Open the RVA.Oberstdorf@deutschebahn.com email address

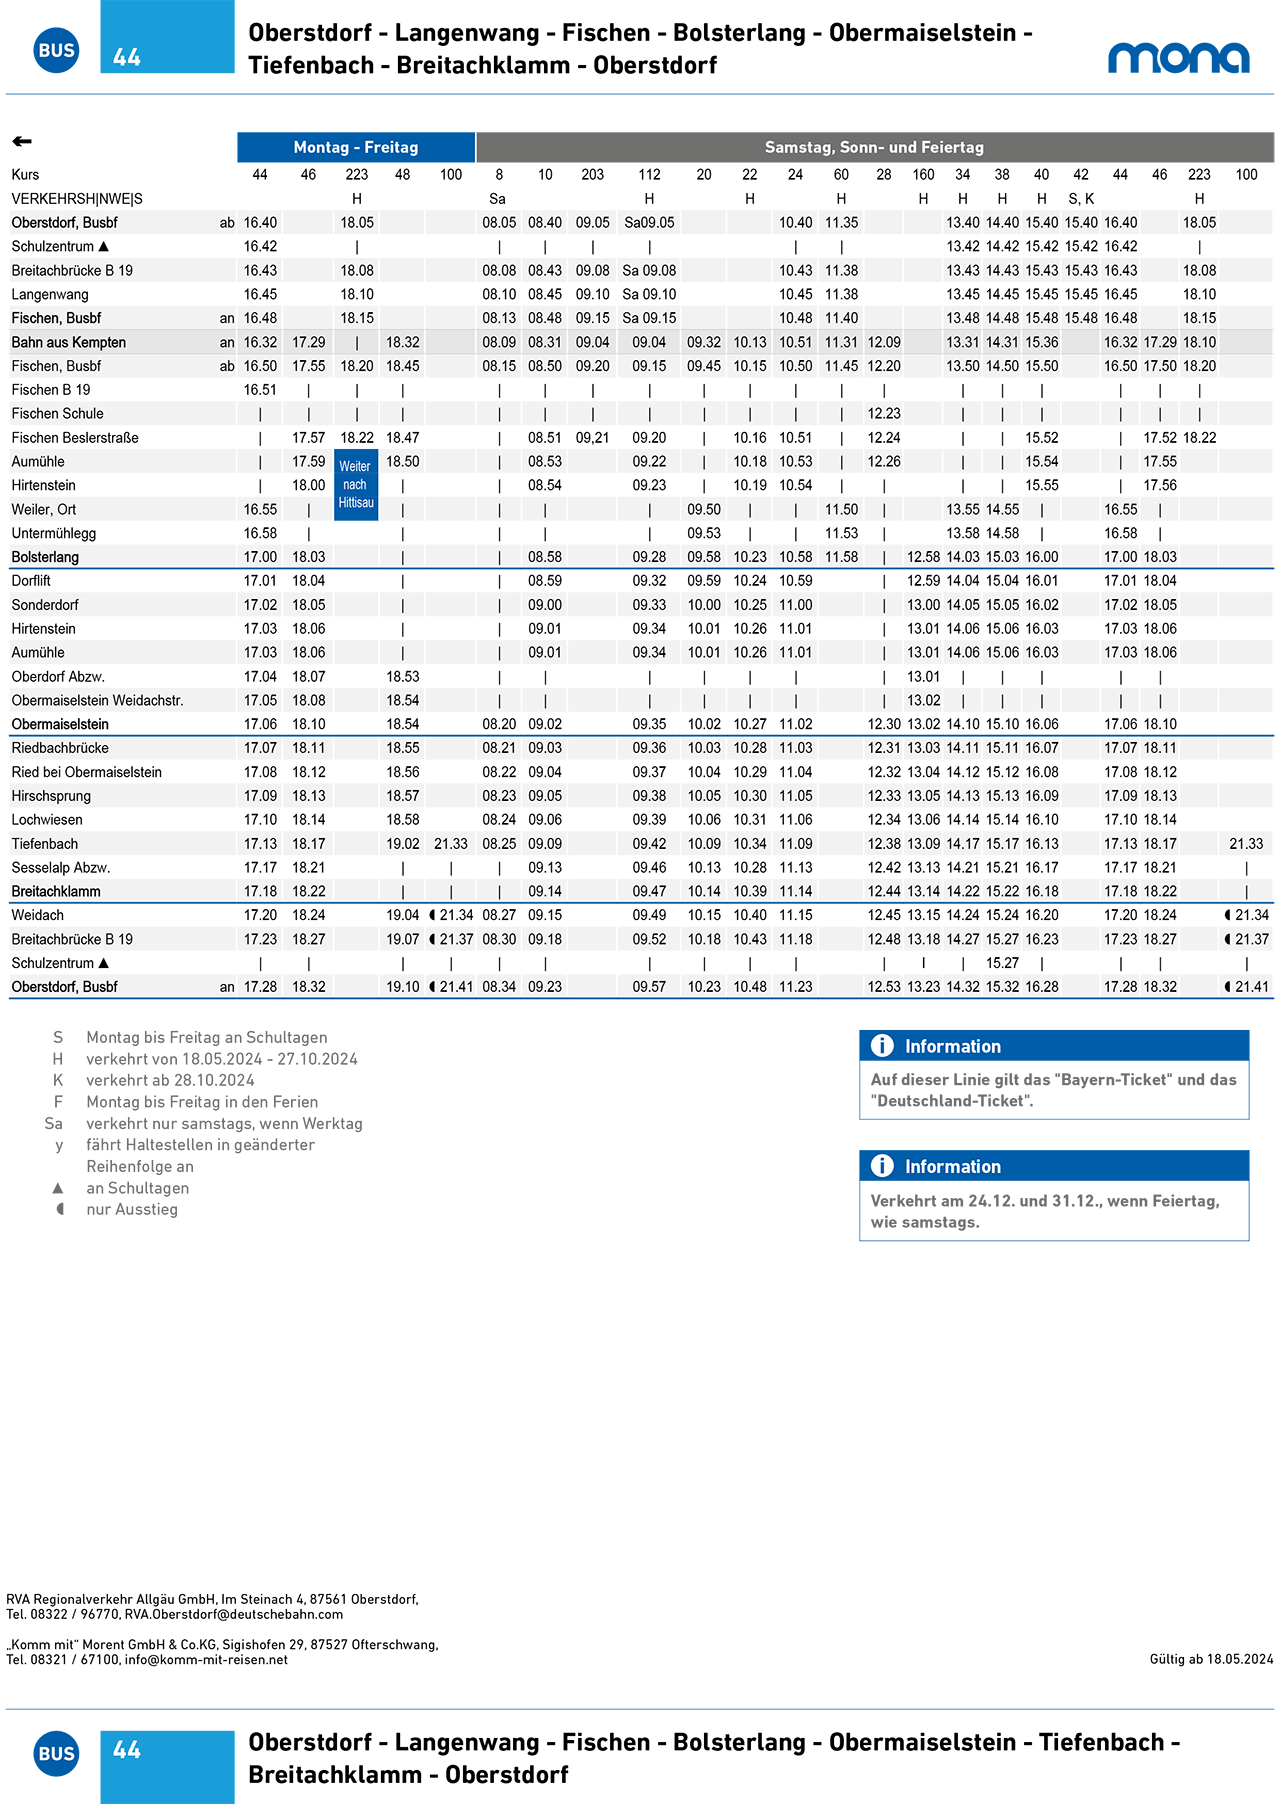click(x=234, y=1614)
